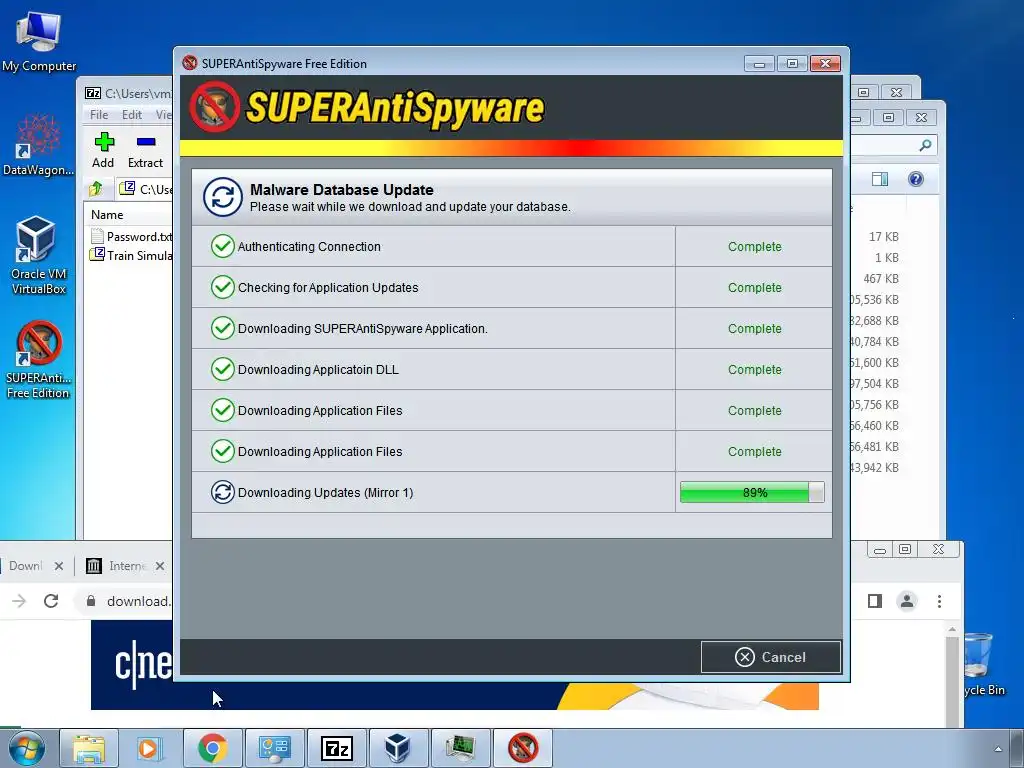The image size is (1024, 768).
Task: Click the 7-Zip title bar icon
Action: click(93, 93)
